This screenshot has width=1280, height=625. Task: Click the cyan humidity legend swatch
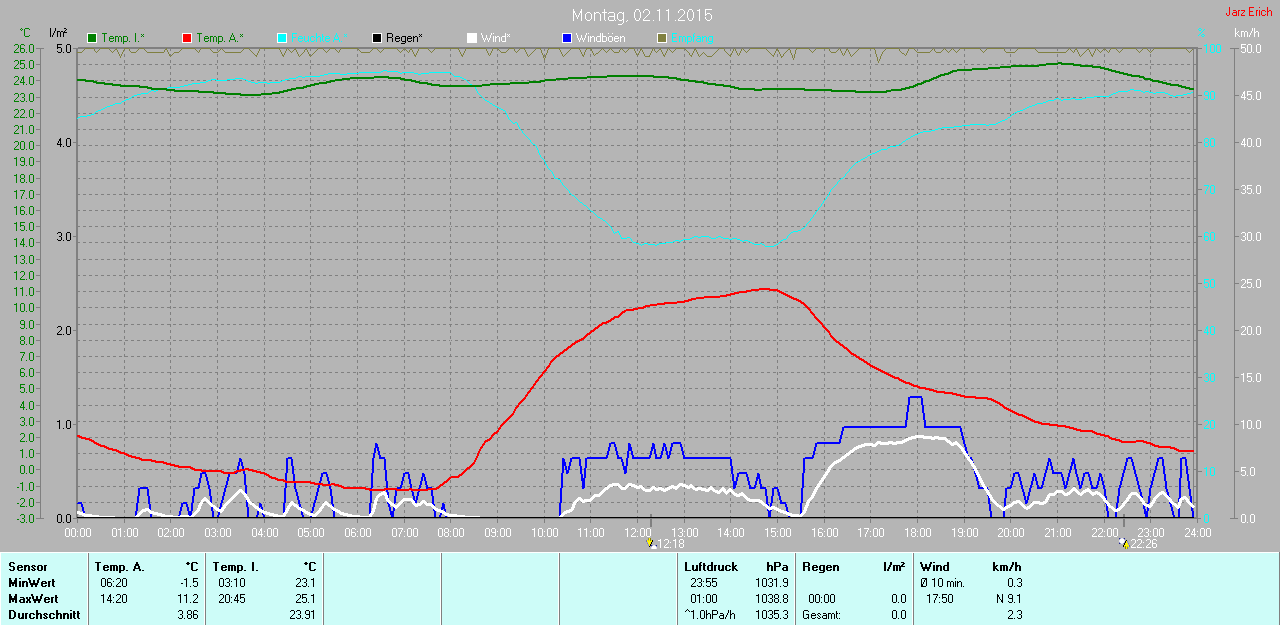point(282,38)
